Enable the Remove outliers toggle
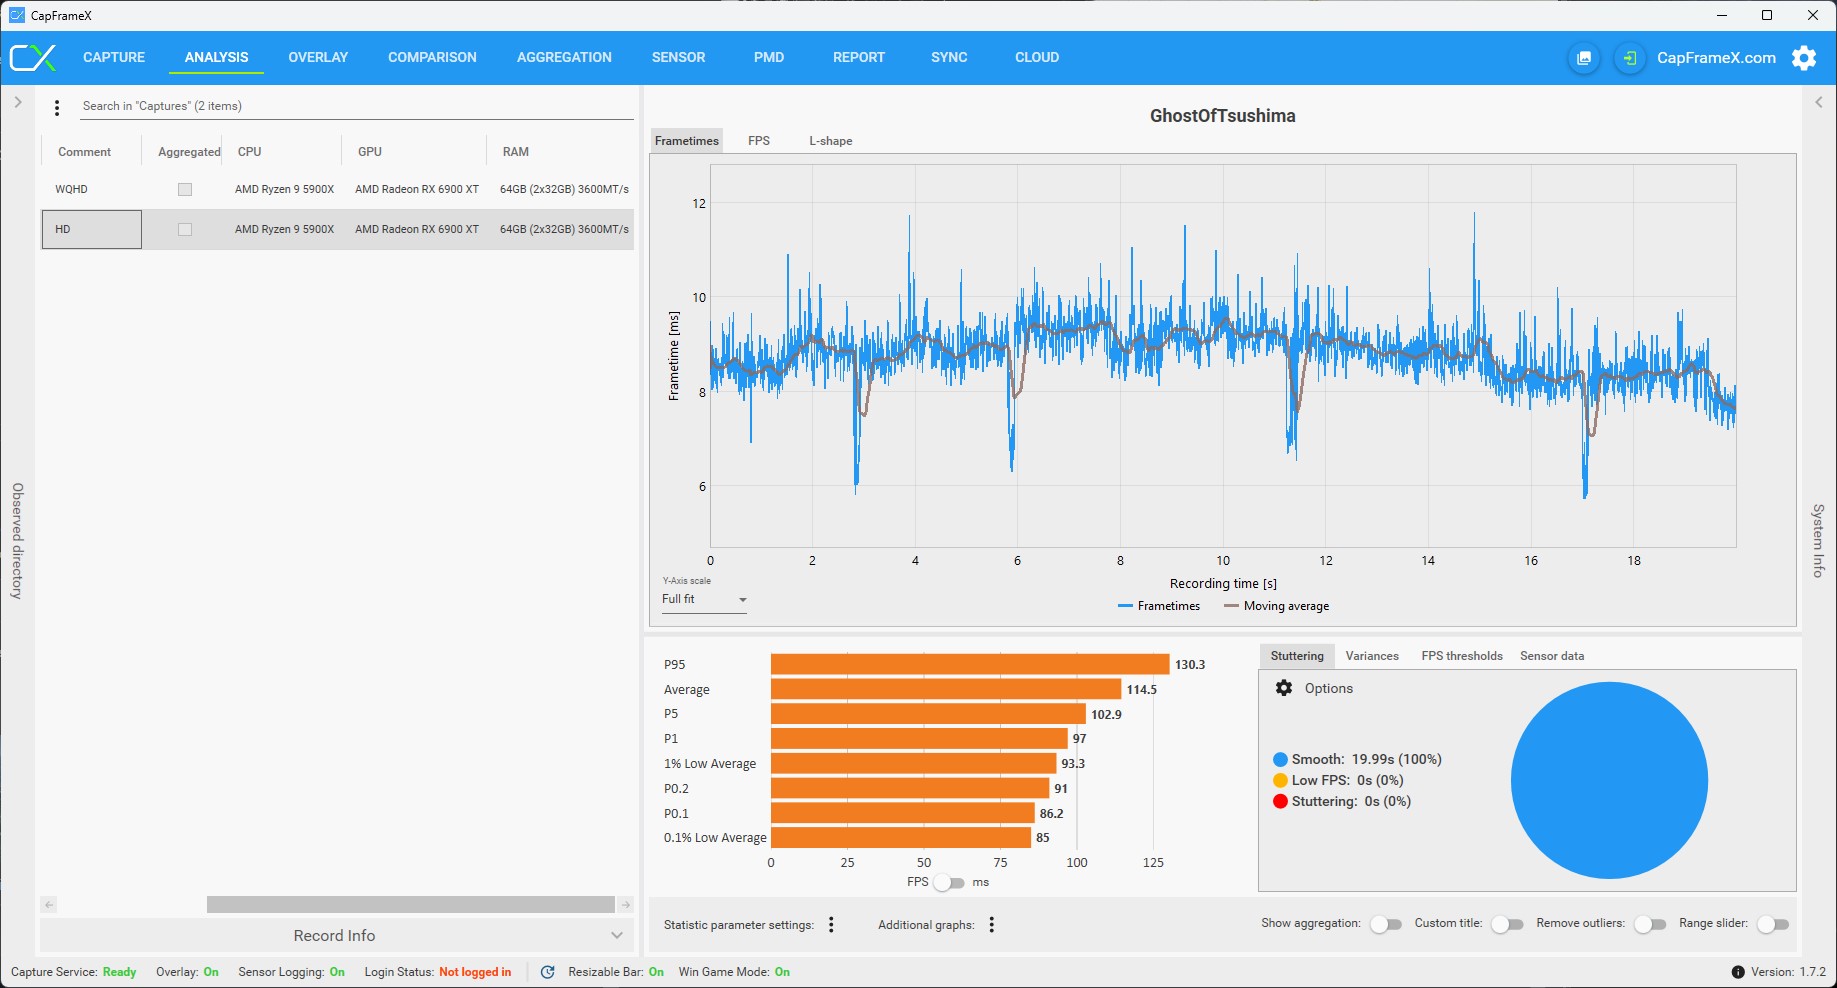This screenshot has width=1837, height=988. [1650, 924]
